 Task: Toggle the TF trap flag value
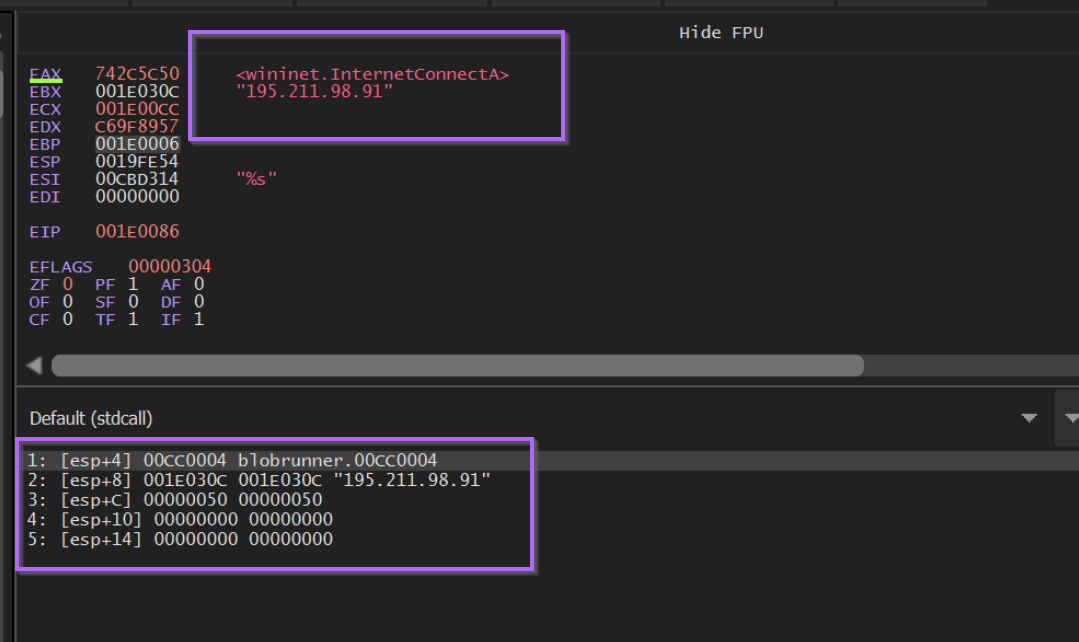point(133,319)
